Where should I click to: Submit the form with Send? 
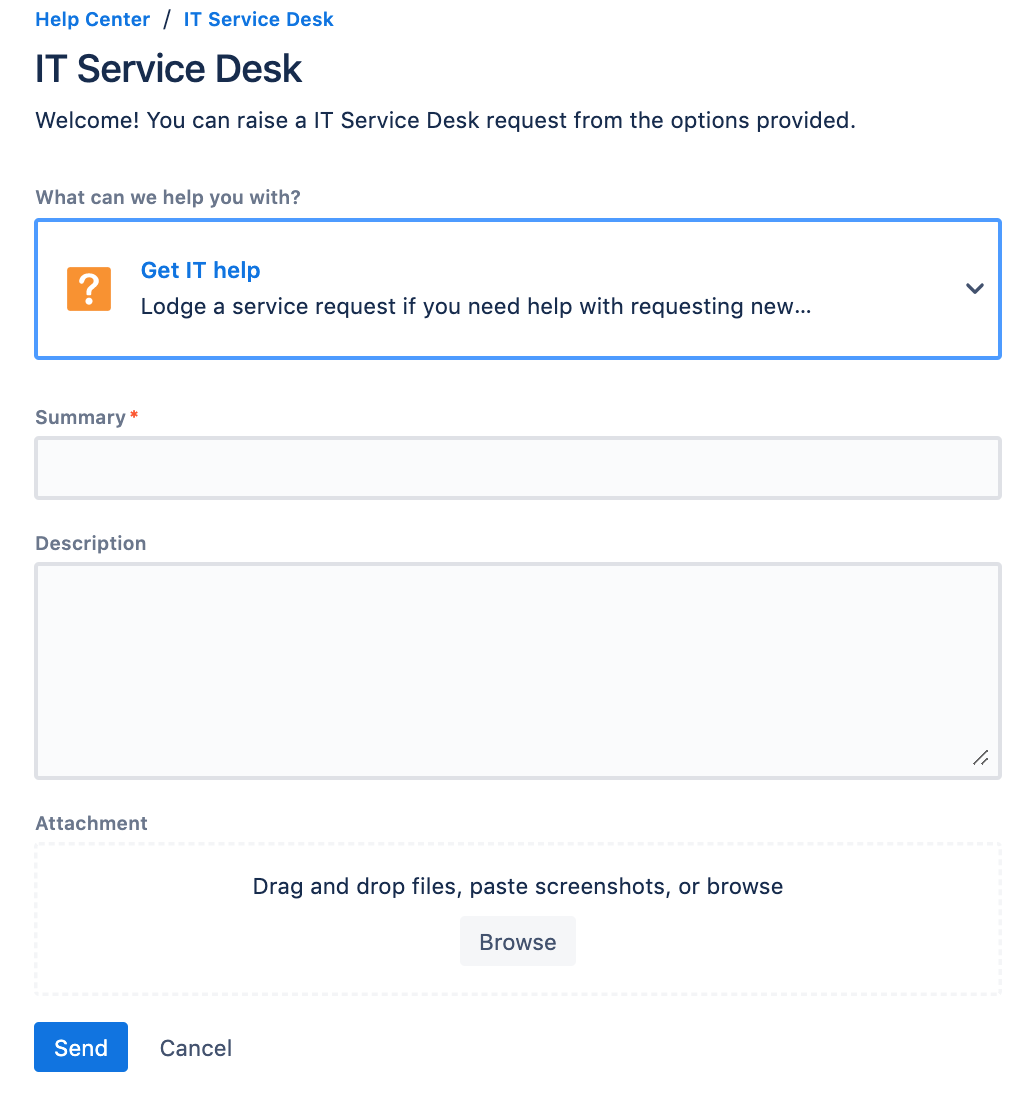coord(81,1047)
